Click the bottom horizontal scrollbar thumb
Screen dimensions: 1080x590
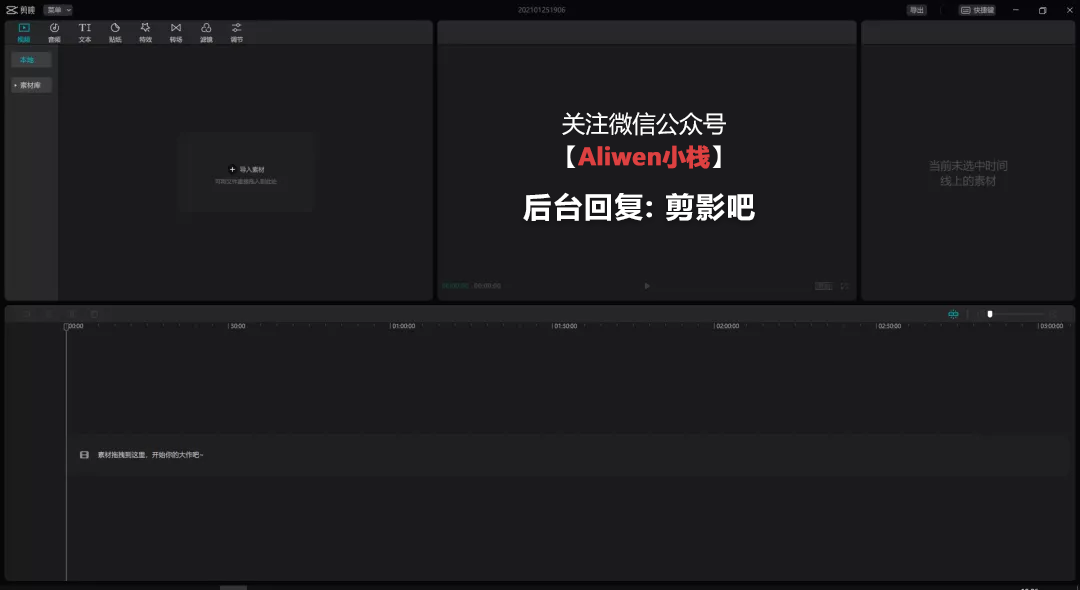tap(233, 587)
